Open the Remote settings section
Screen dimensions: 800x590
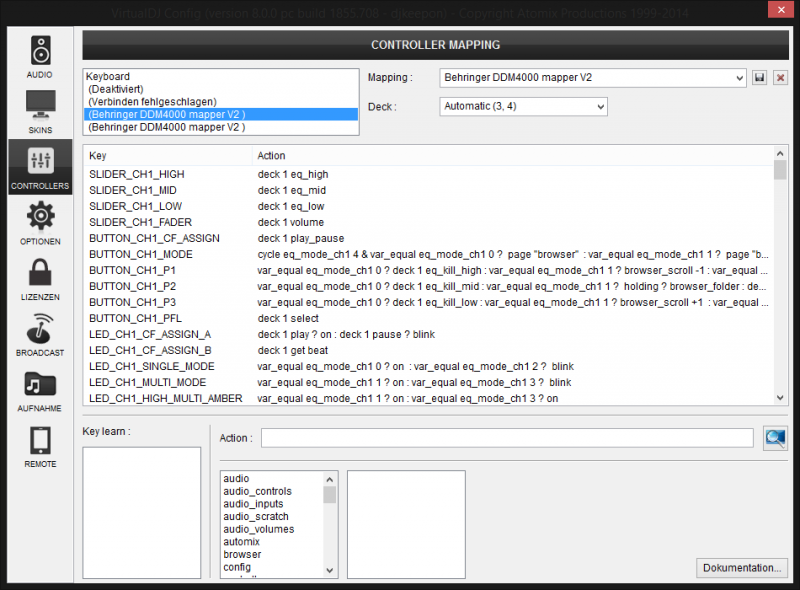click(40, 446)
